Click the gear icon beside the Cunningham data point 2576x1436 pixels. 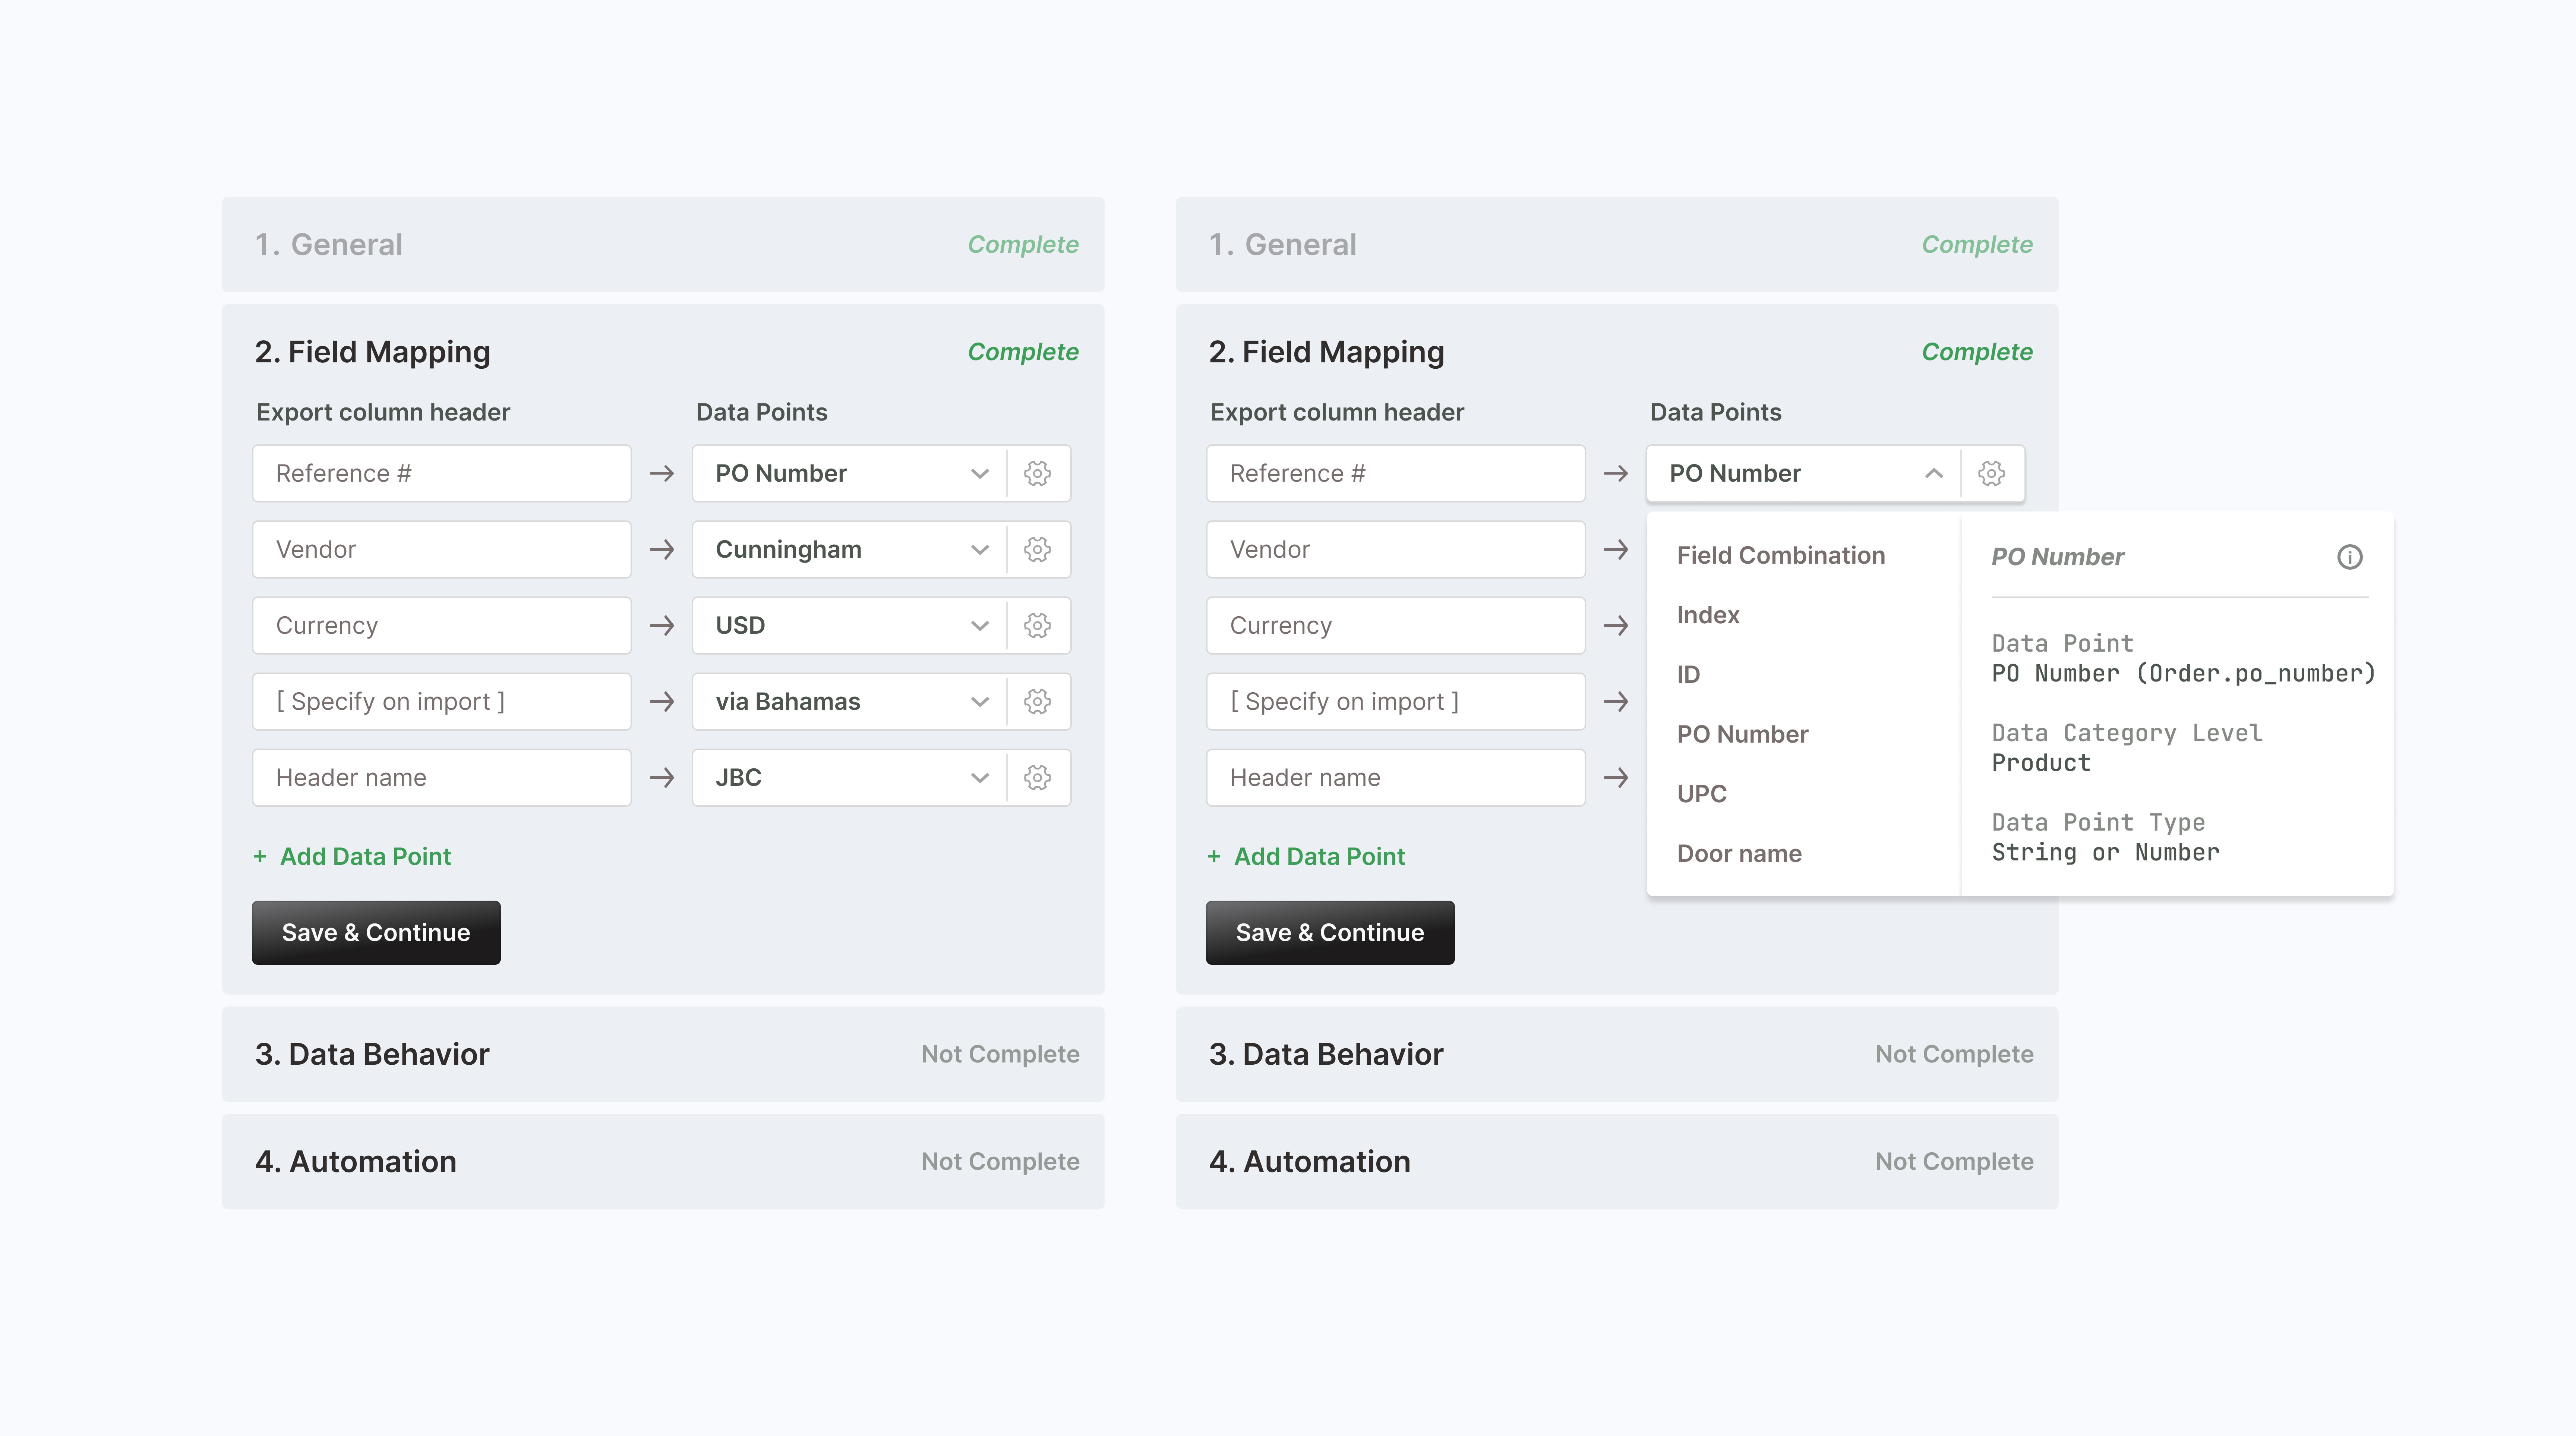tap(1038, 549)
